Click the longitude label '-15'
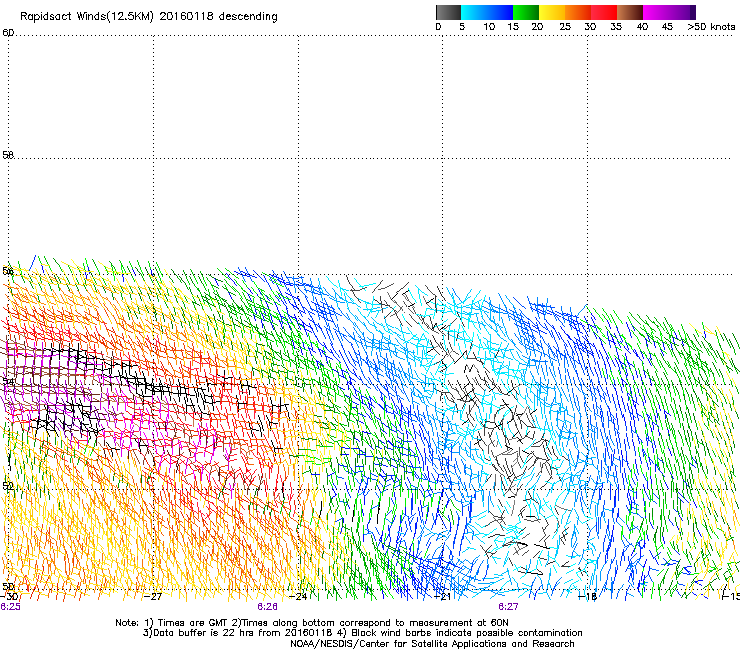The height and width of the screenshot is (650, 740). tap(731, 597)
